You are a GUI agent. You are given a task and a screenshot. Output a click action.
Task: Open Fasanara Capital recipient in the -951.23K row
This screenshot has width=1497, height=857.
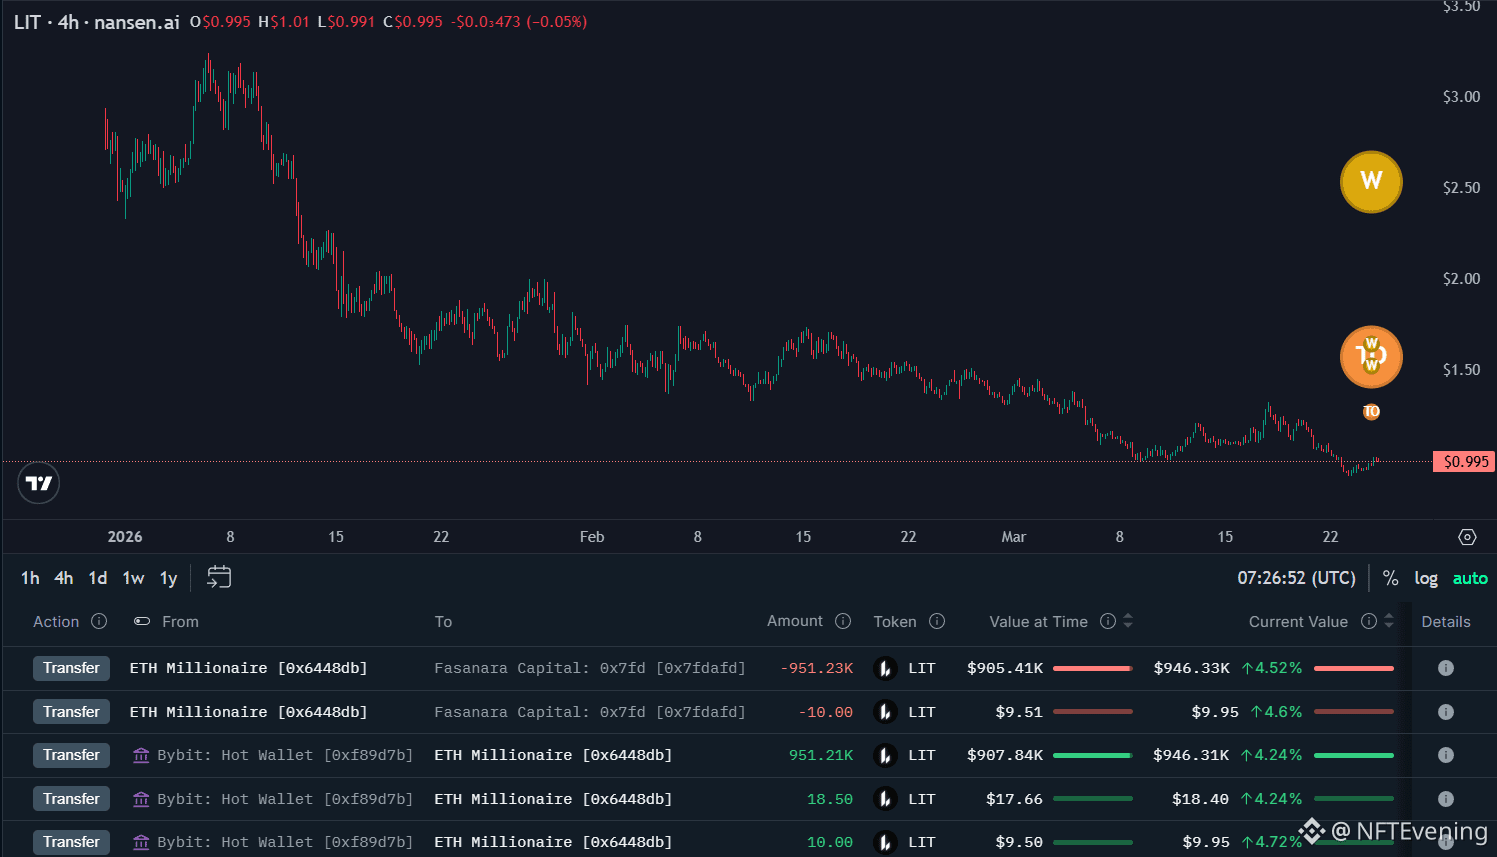coord(590,668)
